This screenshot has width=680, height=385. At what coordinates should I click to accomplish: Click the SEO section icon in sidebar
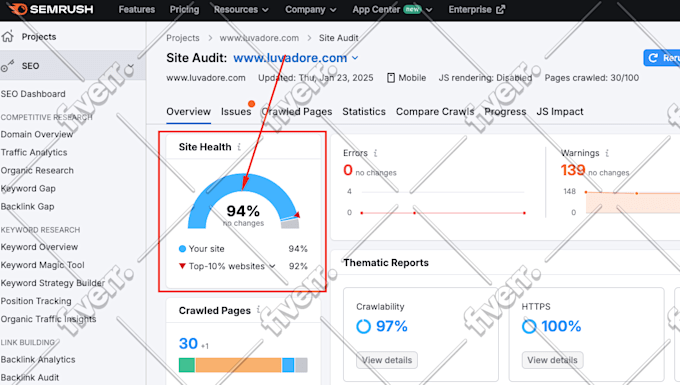pos(7,66)
